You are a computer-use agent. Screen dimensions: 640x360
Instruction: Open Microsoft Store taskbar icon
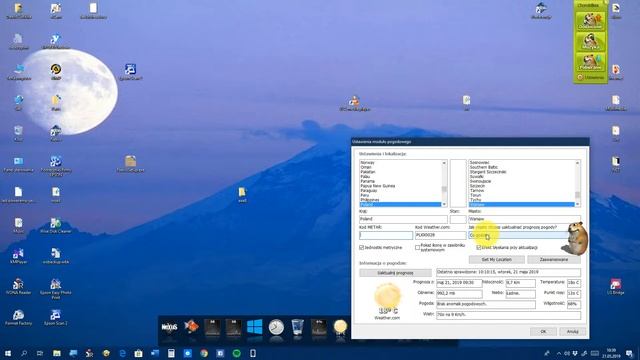pyautogui.click(x=138, y=353)
